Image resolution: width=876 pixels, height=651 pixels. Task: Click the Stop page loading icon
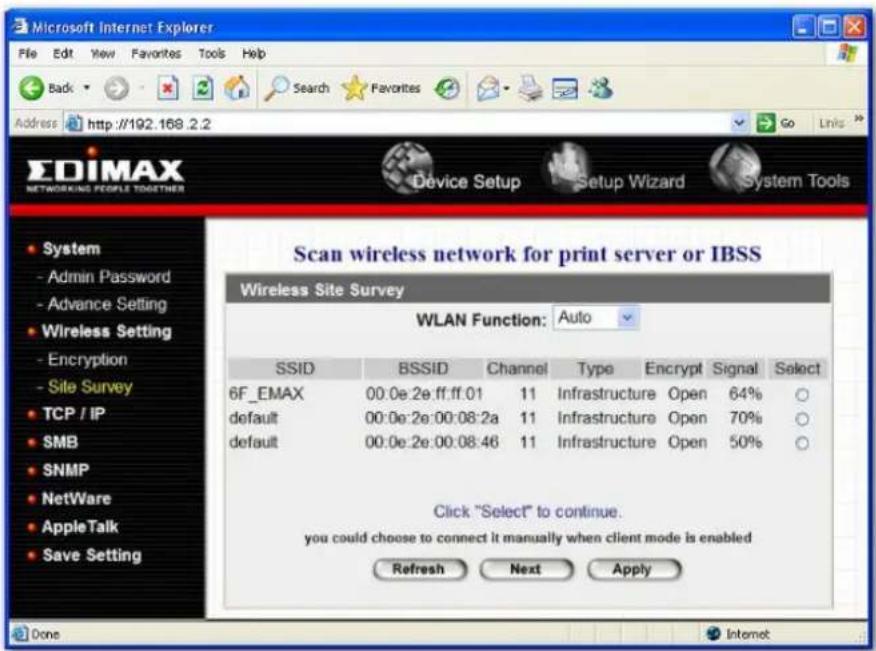click(x=168, y=88)
